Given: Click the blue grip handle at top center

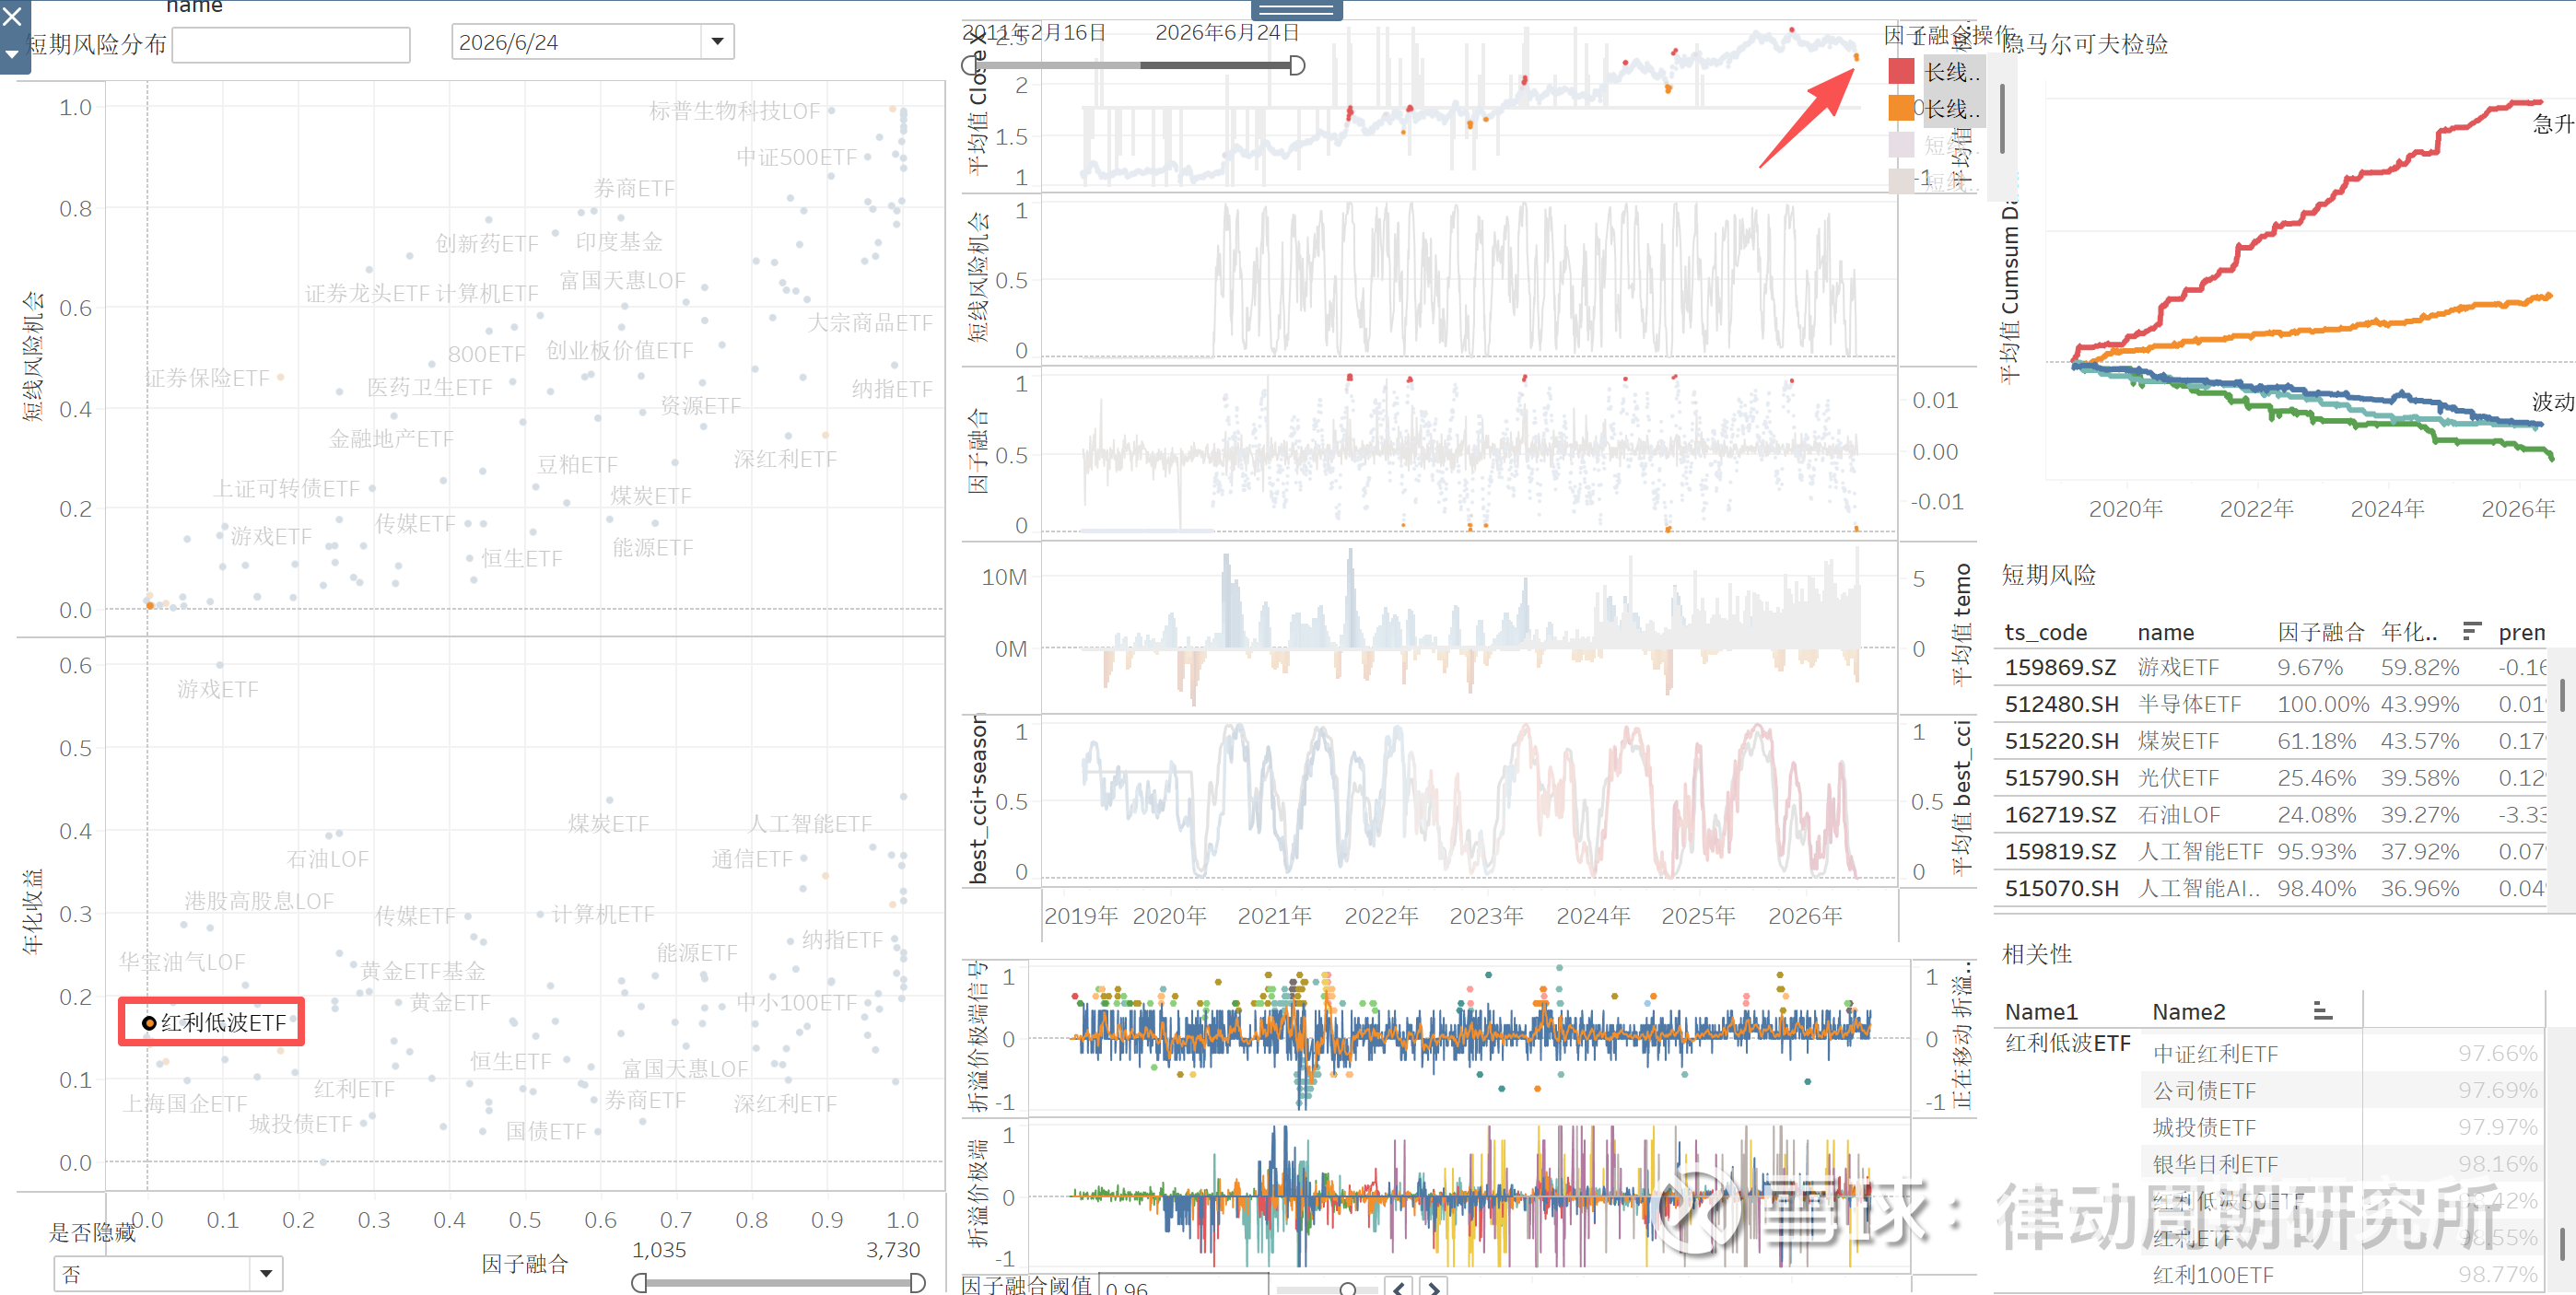Looking at the screenshot, I should point(1296,10).
